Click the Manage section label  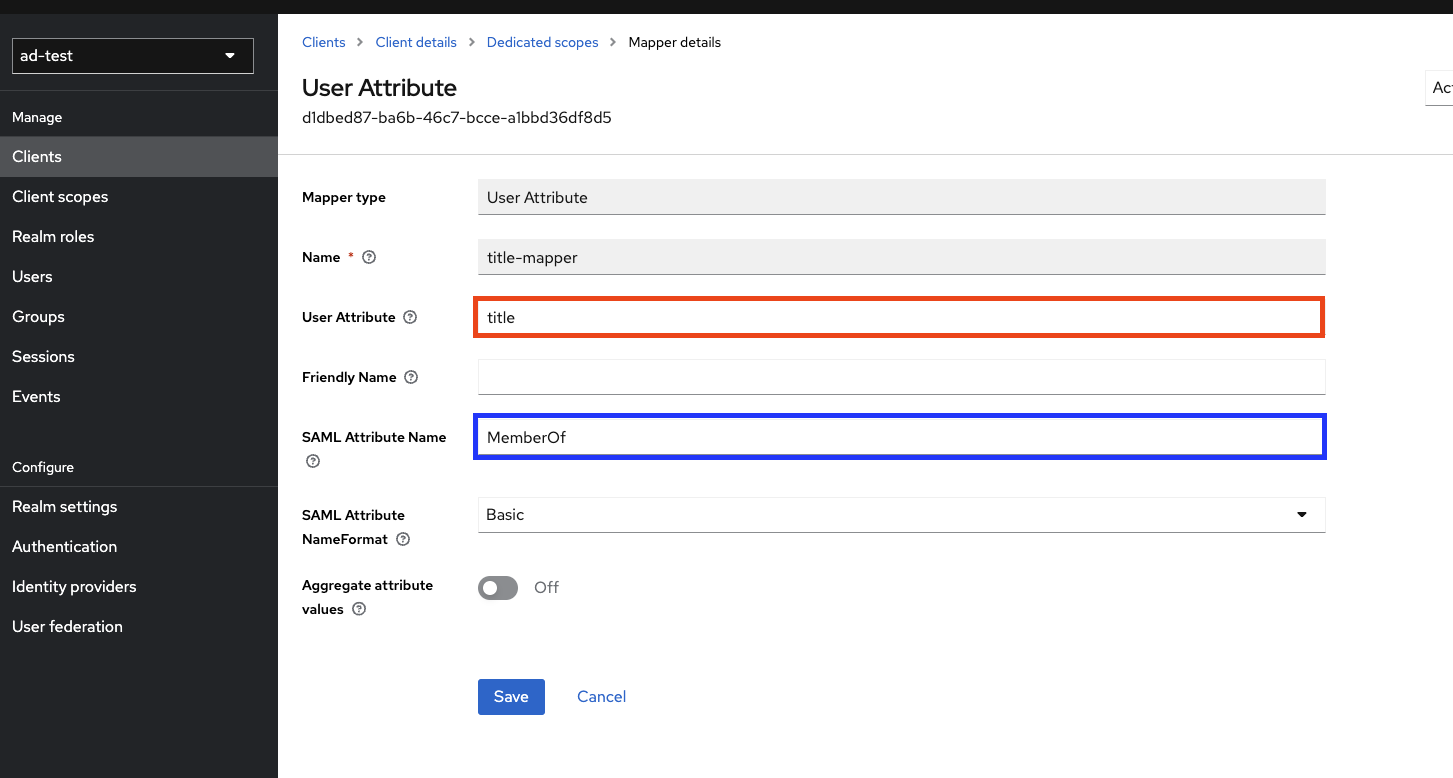click(x=37, y=117)
